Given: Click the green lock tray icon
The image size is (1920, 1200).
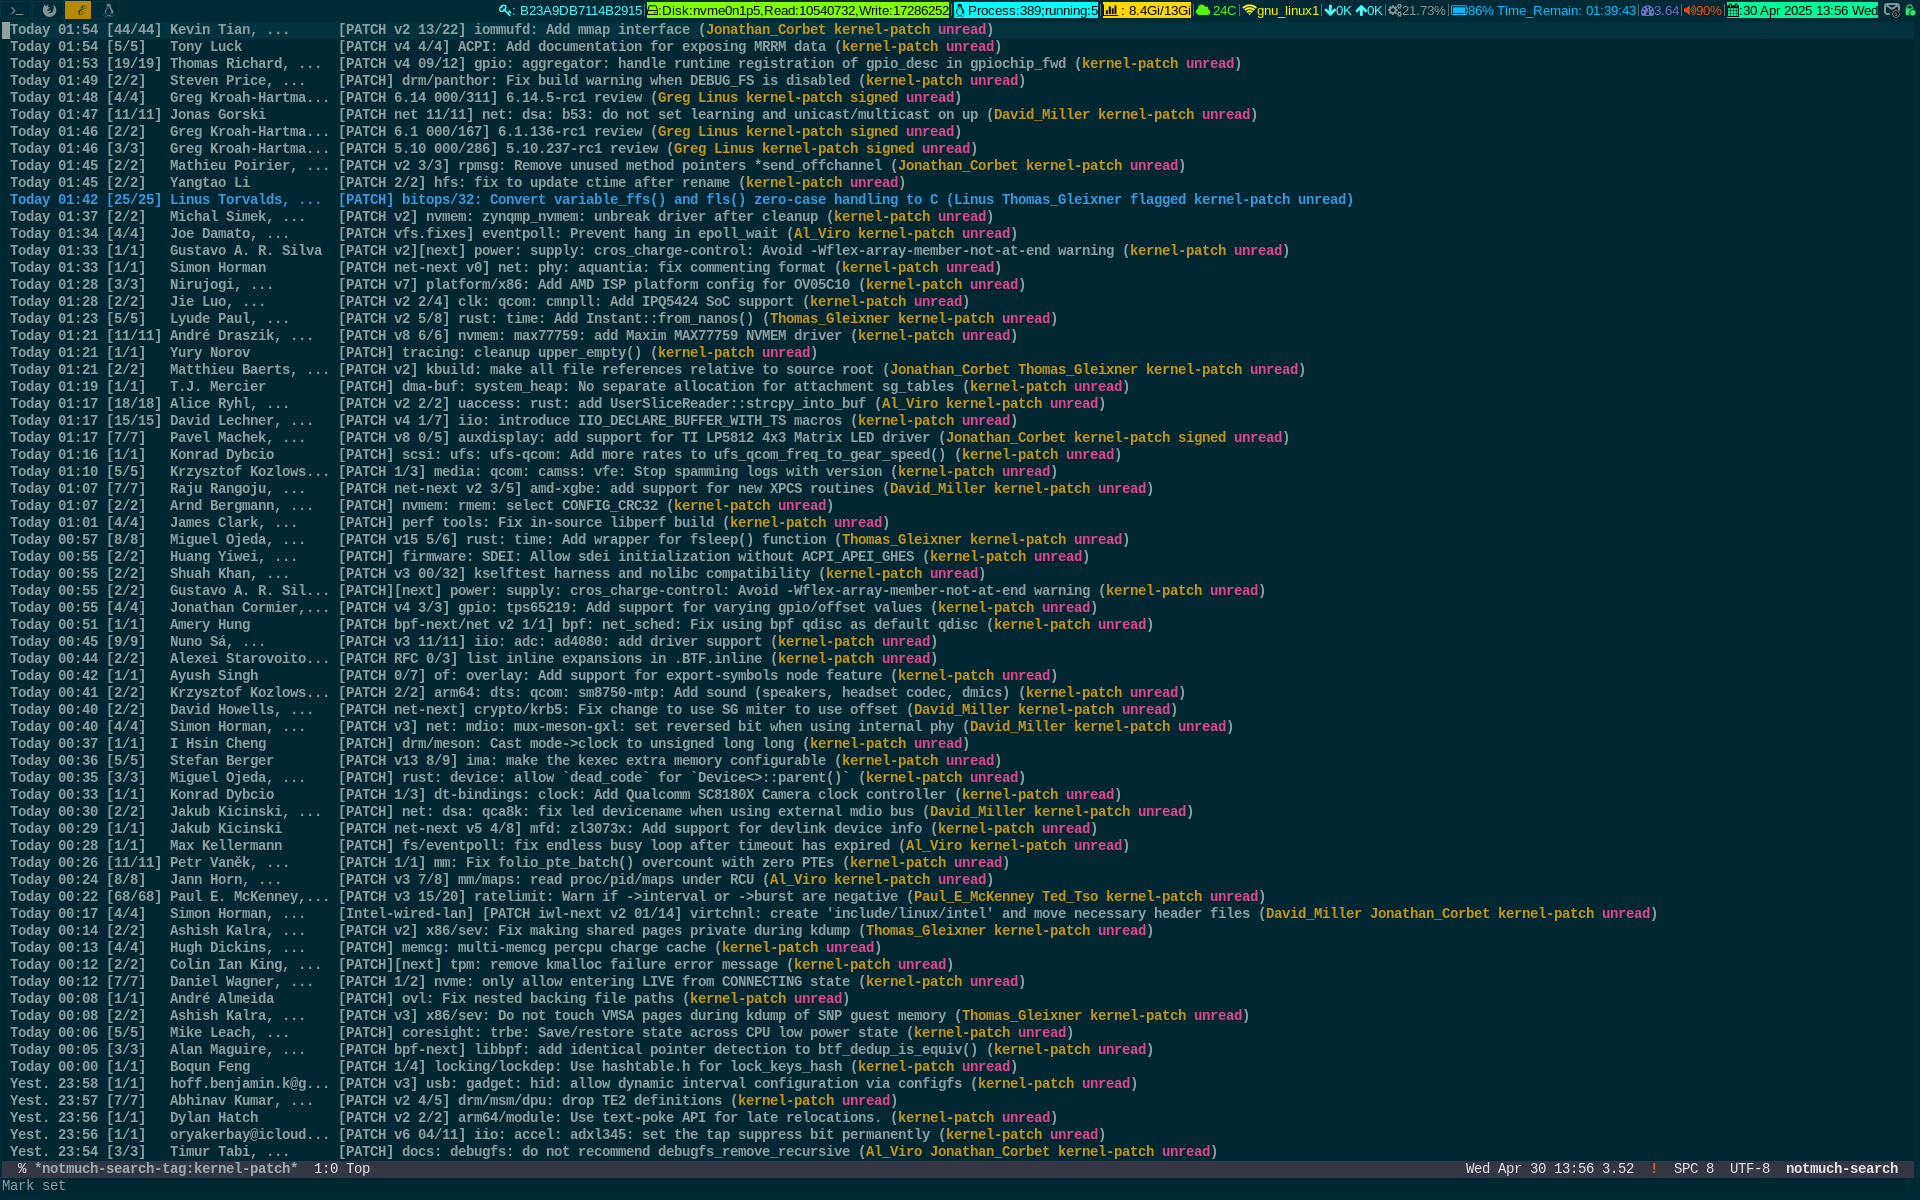Looking at the screenshot, I should pos(1910,10).
